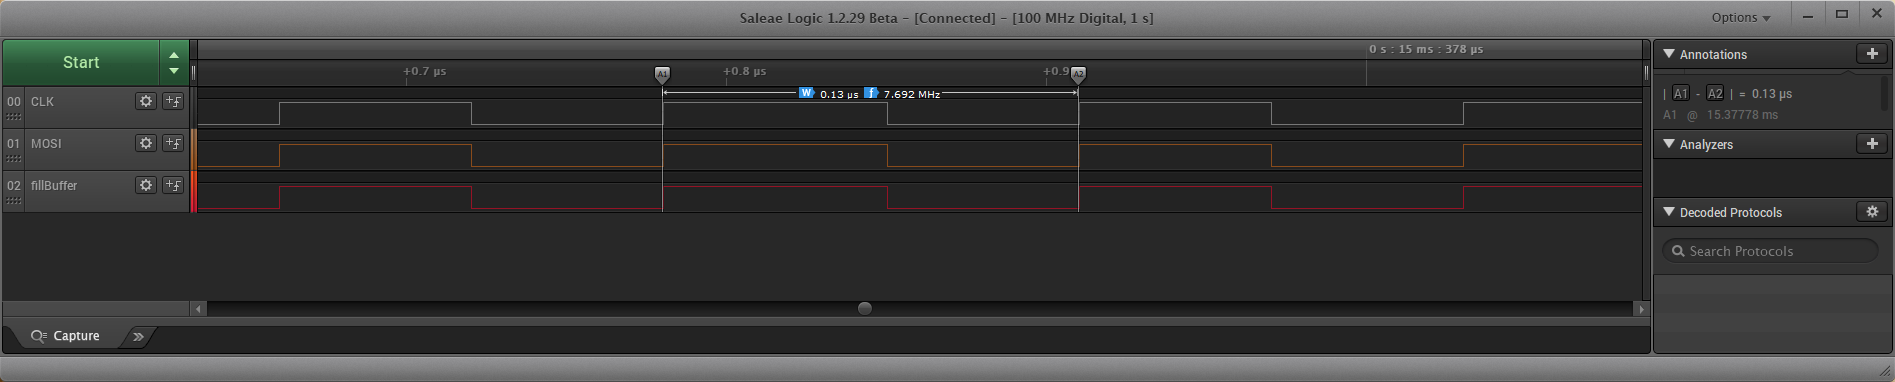The width and height of the screenshot is (1895, 382).
Task: Click timing marker A1 on timeline
Action: [662, 74]
